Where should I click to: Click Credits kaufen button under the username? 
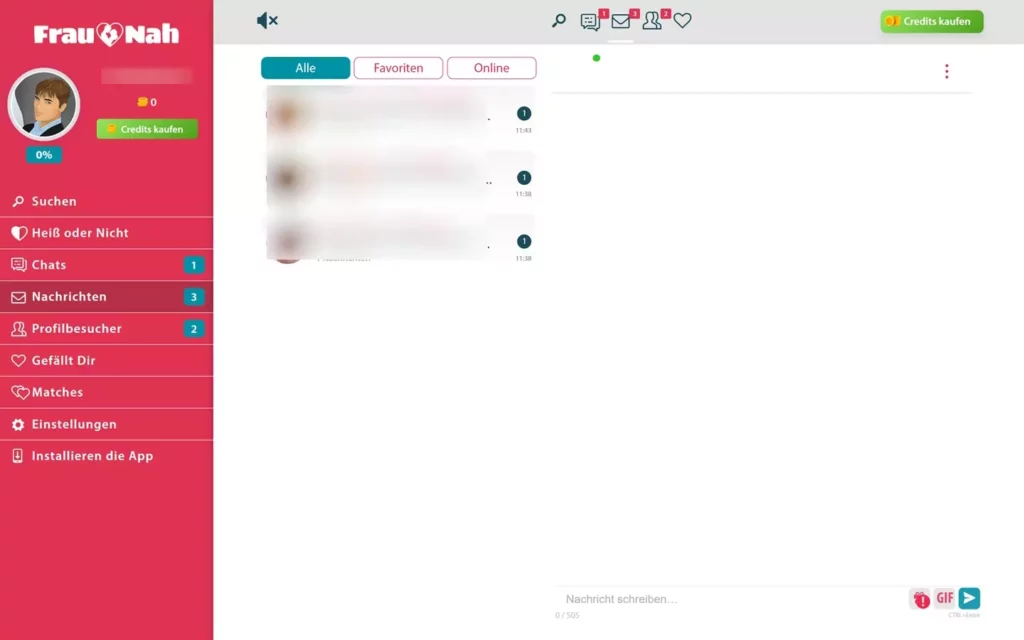tap(147, 129)
